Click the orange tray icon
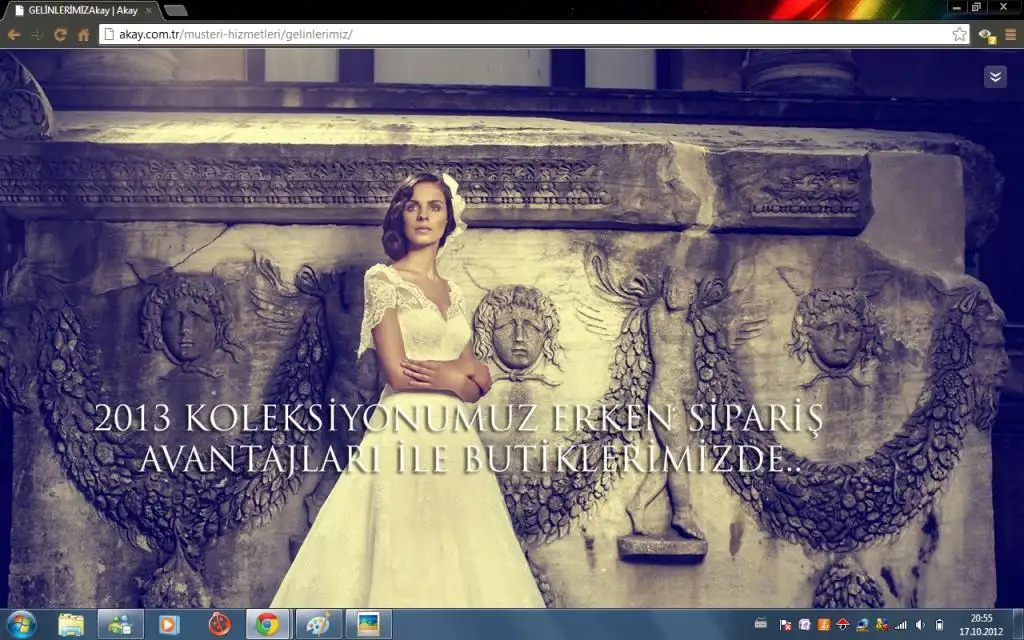This screenshot has height=640, width=1024. (824, 625)
